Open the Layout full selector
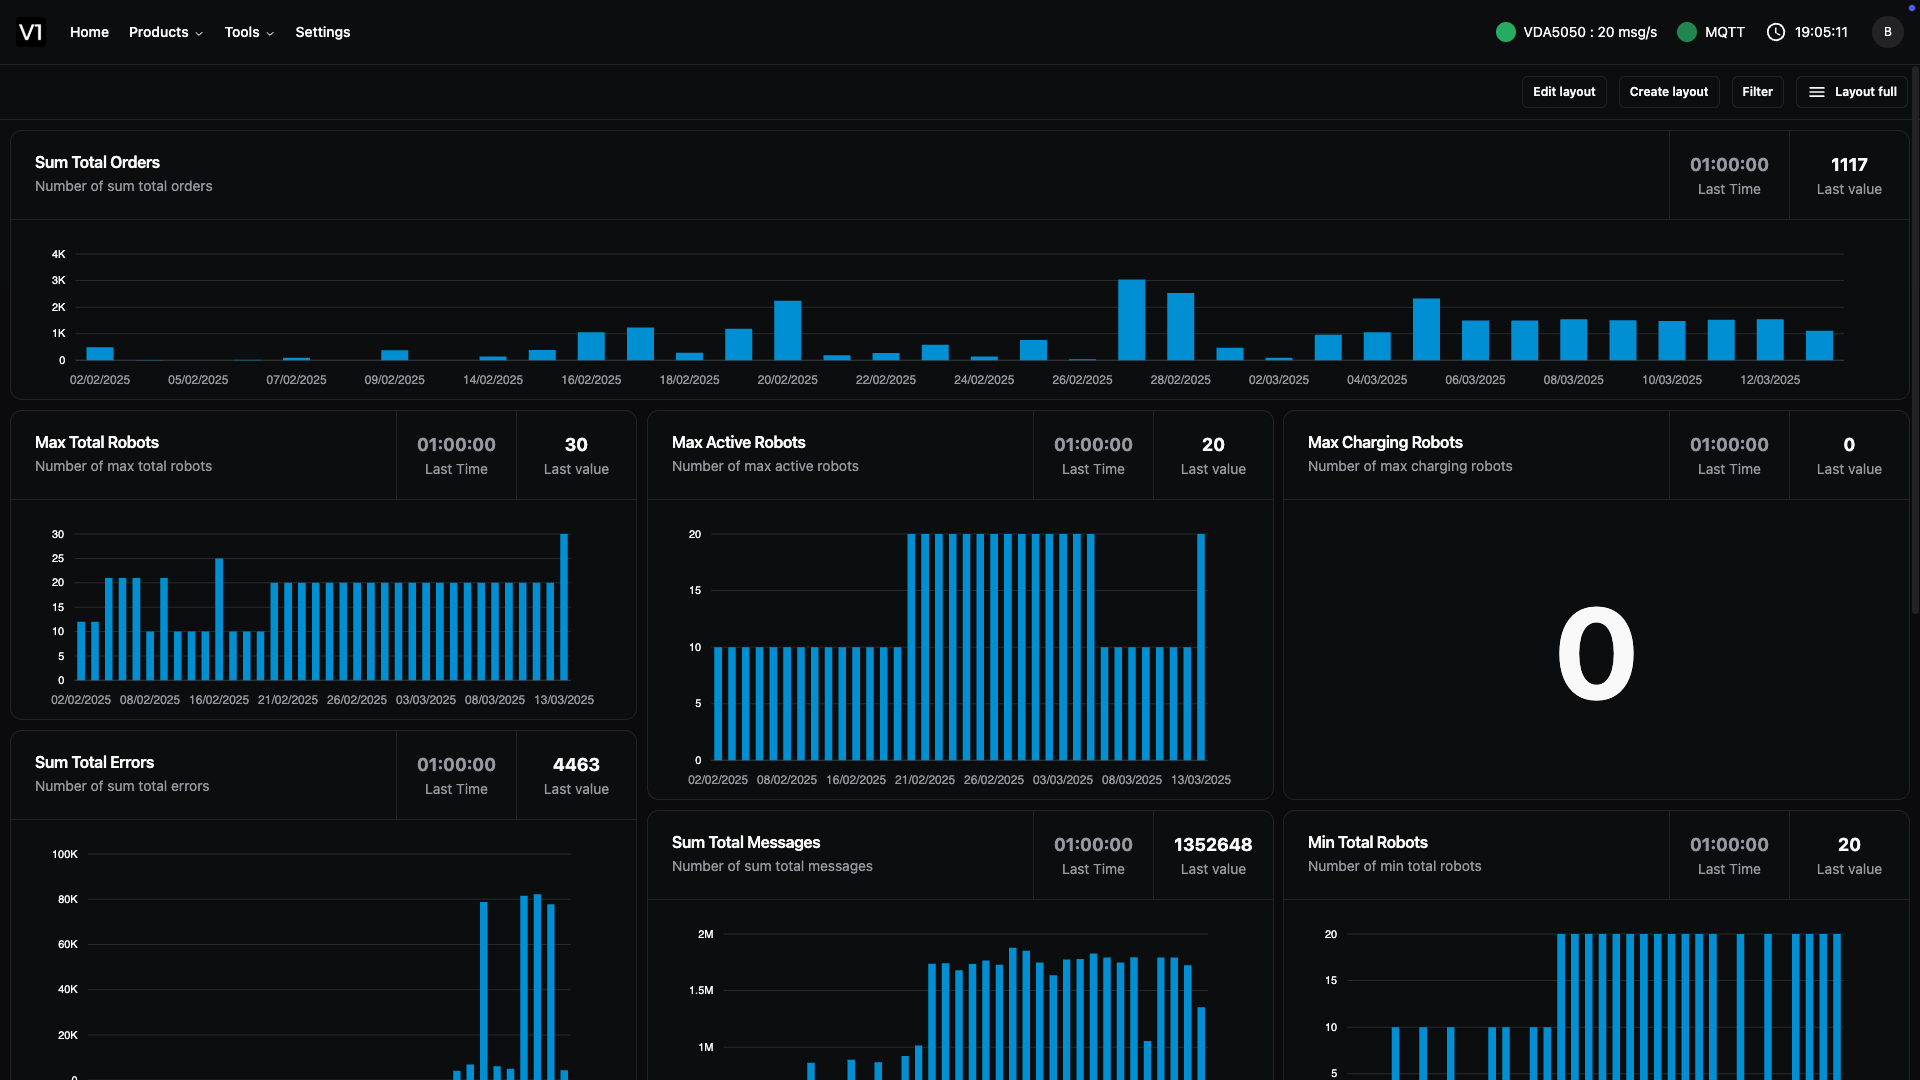The image size is (1920, 1080). 1852,92
